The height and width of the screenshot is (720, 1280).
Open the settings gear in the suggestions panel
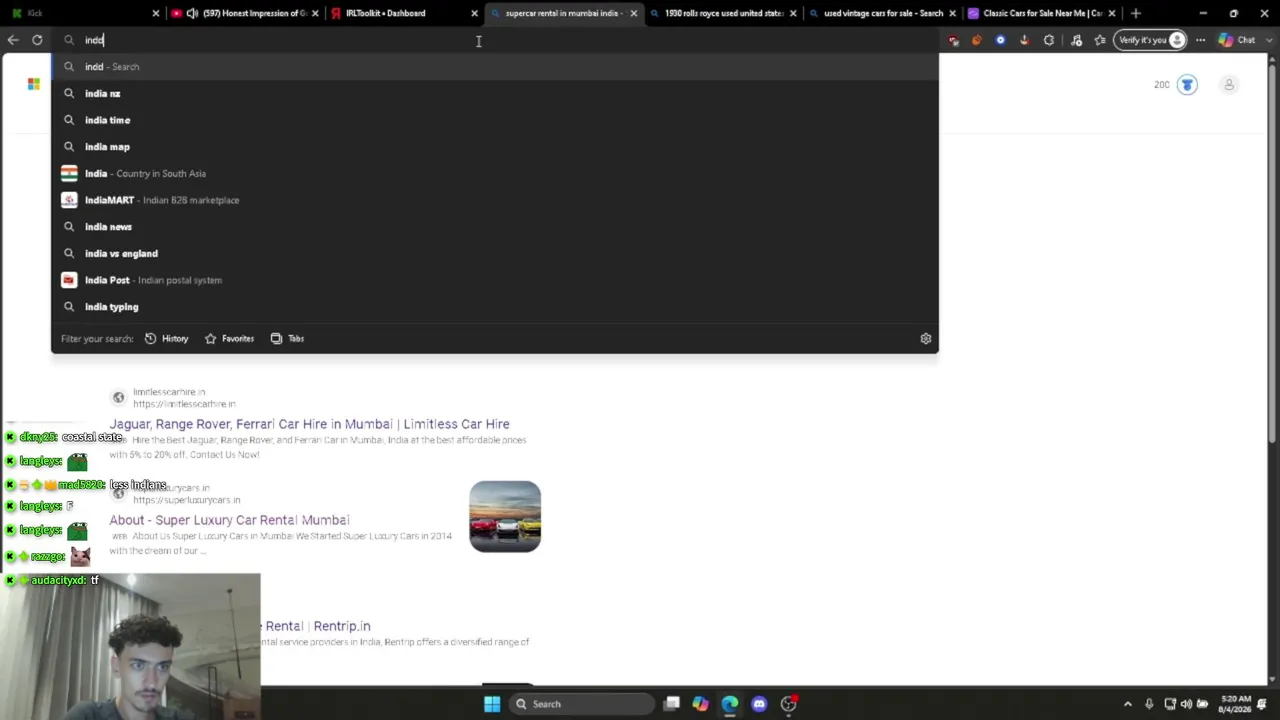[926, 339]
